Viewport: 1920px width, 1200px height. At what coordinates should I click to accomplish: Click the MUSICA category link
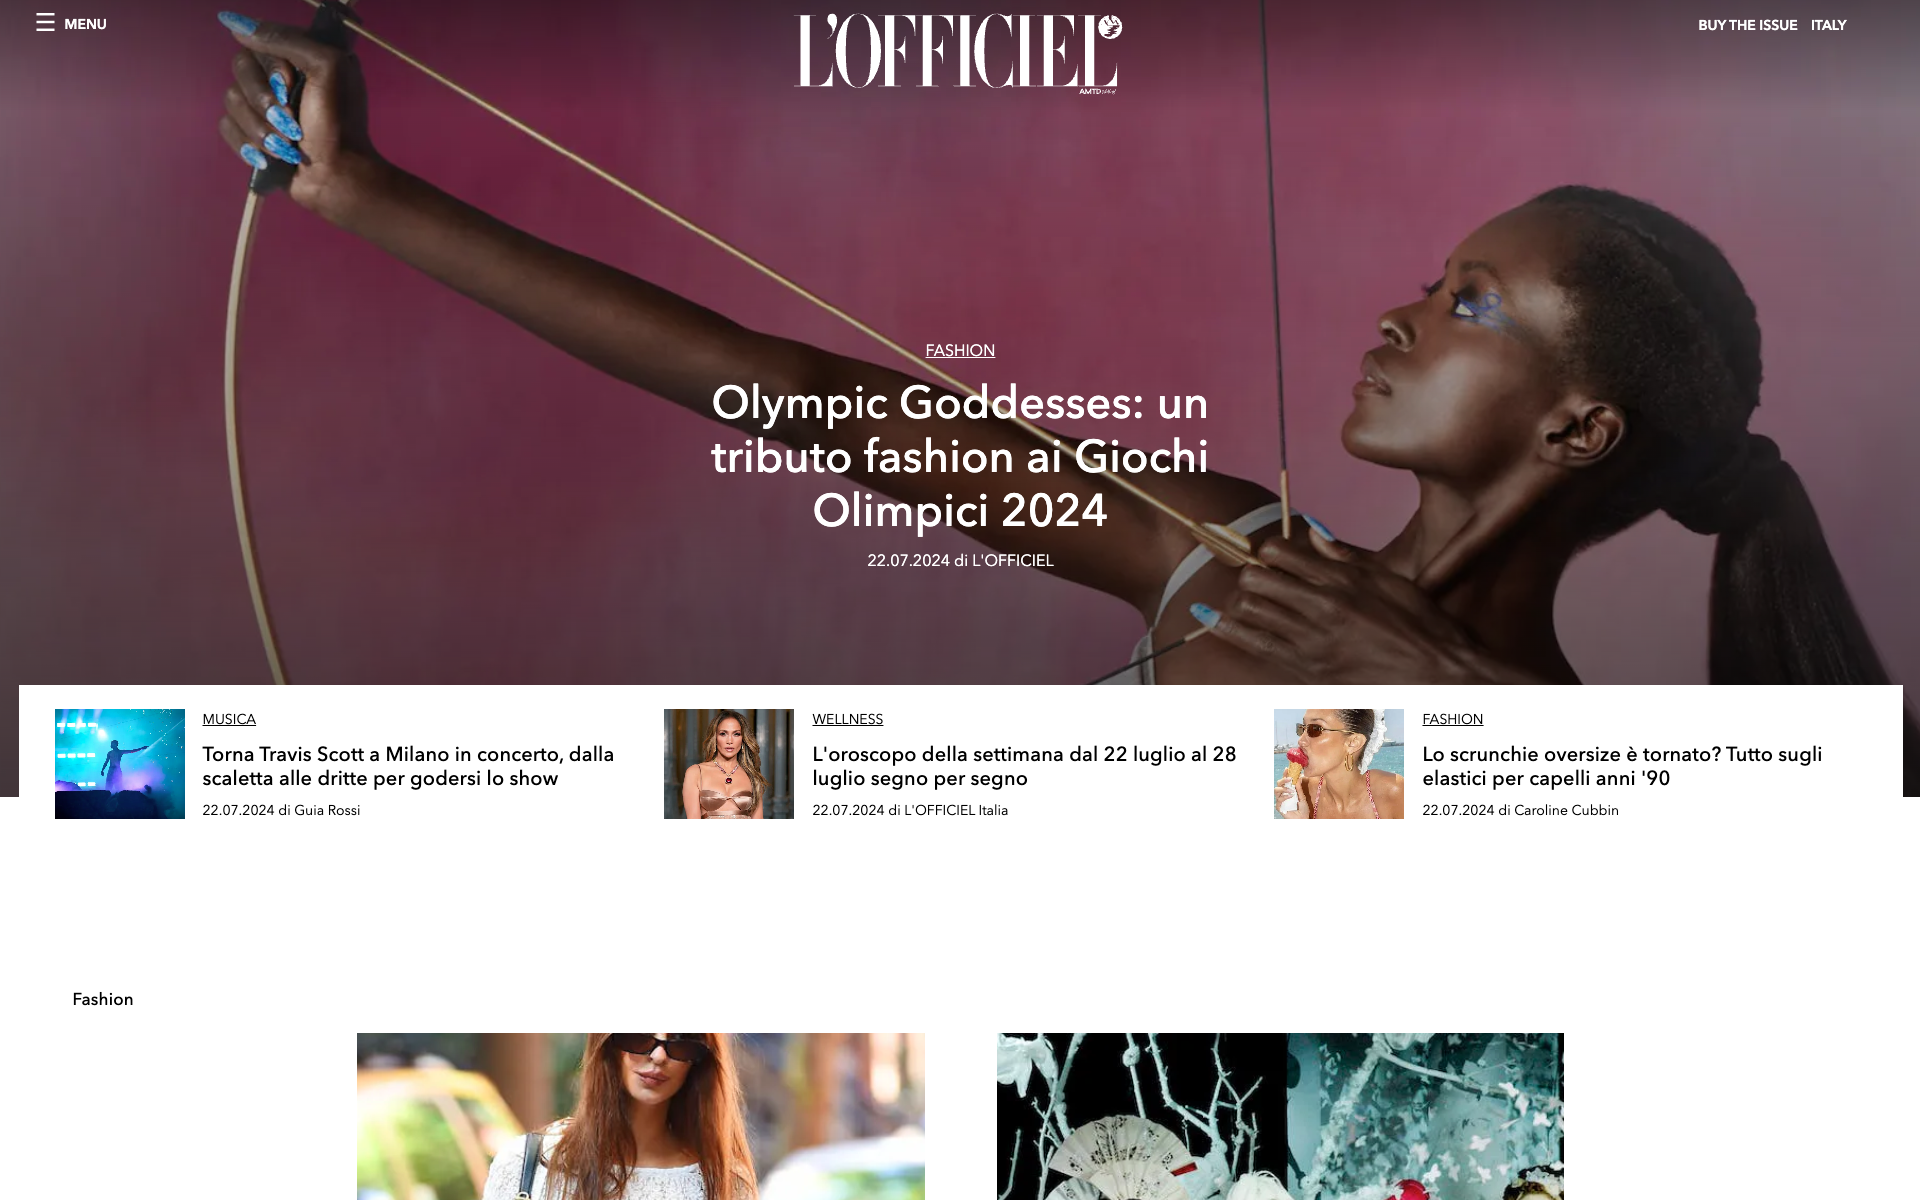tap(229, 719)
